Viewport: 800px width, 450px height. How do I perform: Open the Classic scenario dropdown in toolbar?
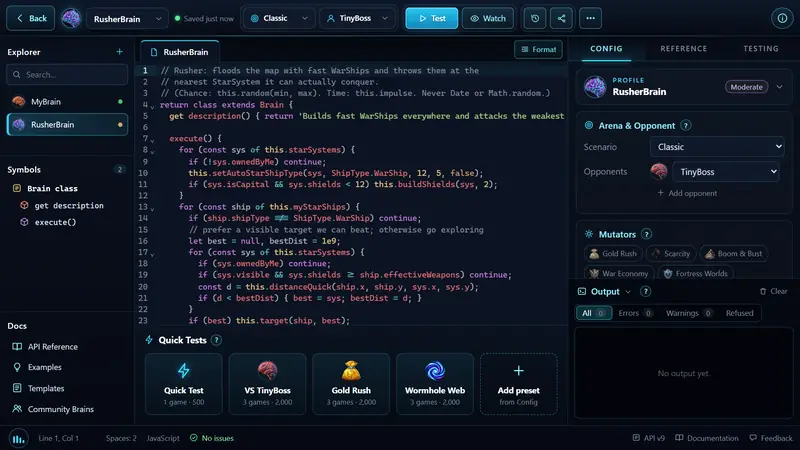(279, 18)
